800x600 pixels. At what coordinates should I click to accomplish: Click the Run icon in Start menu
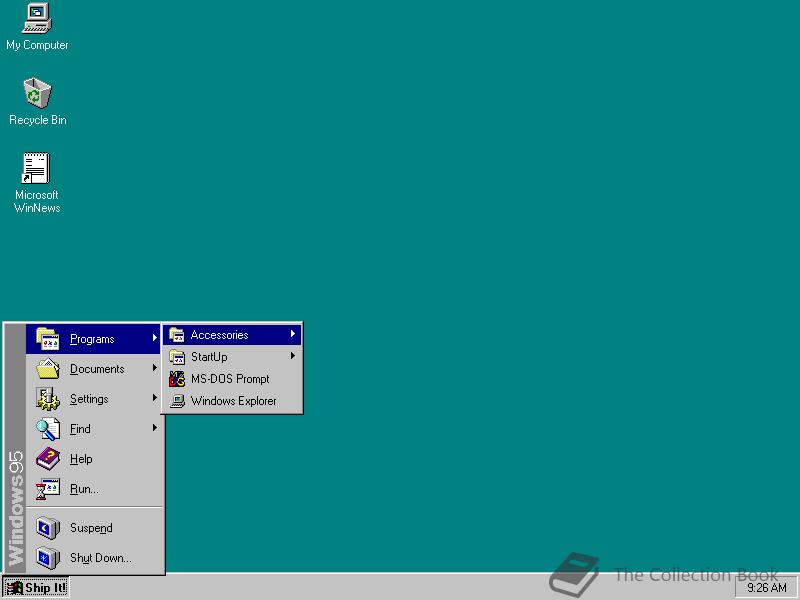click(47, 489)
